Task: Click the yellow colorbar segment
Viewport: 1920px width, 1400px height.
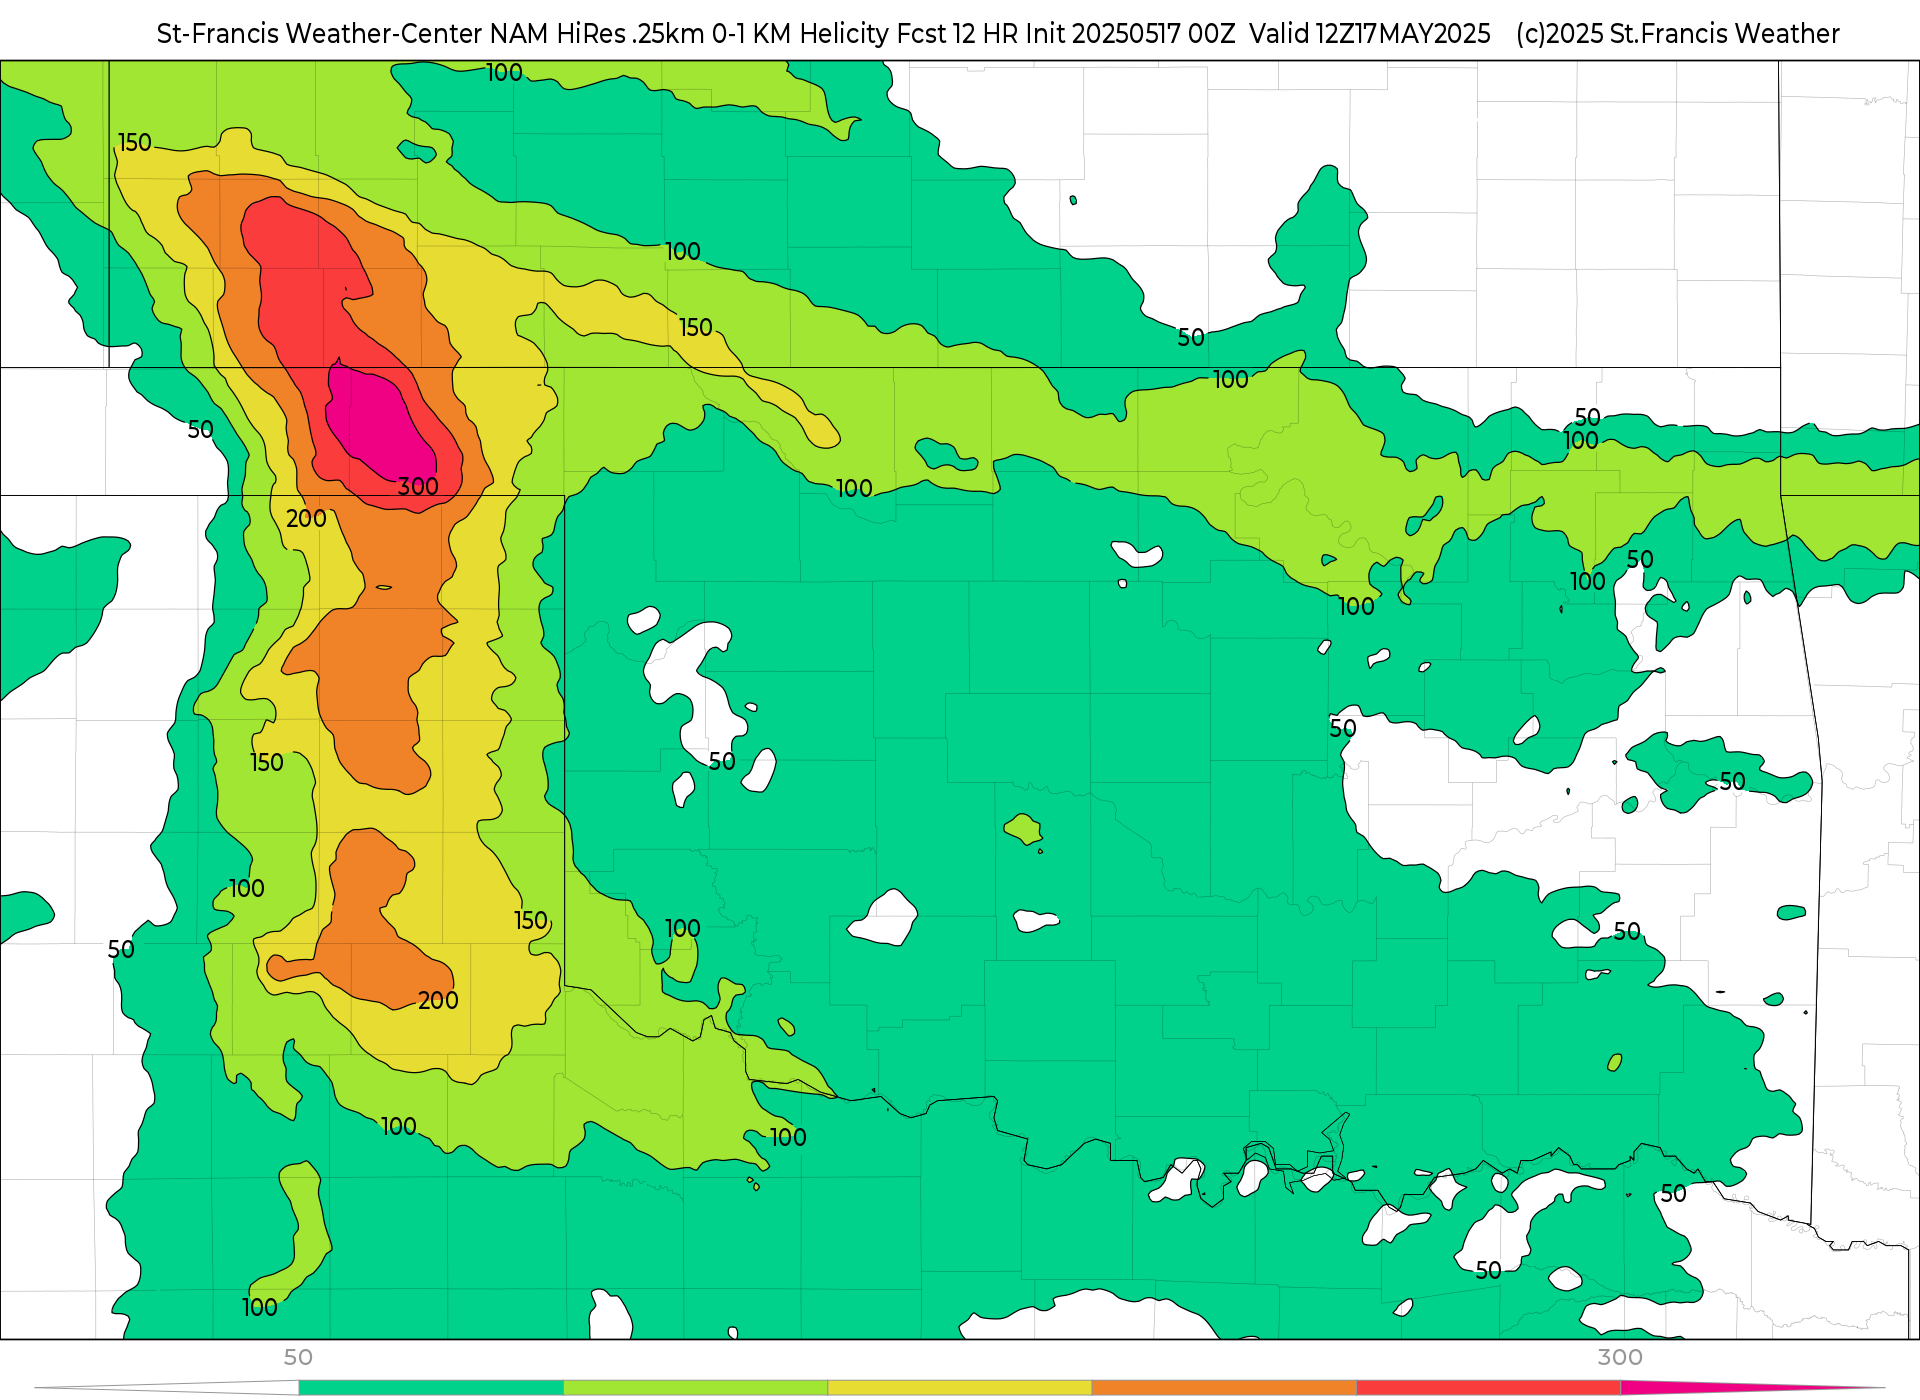Action: tap(960, 1388)
